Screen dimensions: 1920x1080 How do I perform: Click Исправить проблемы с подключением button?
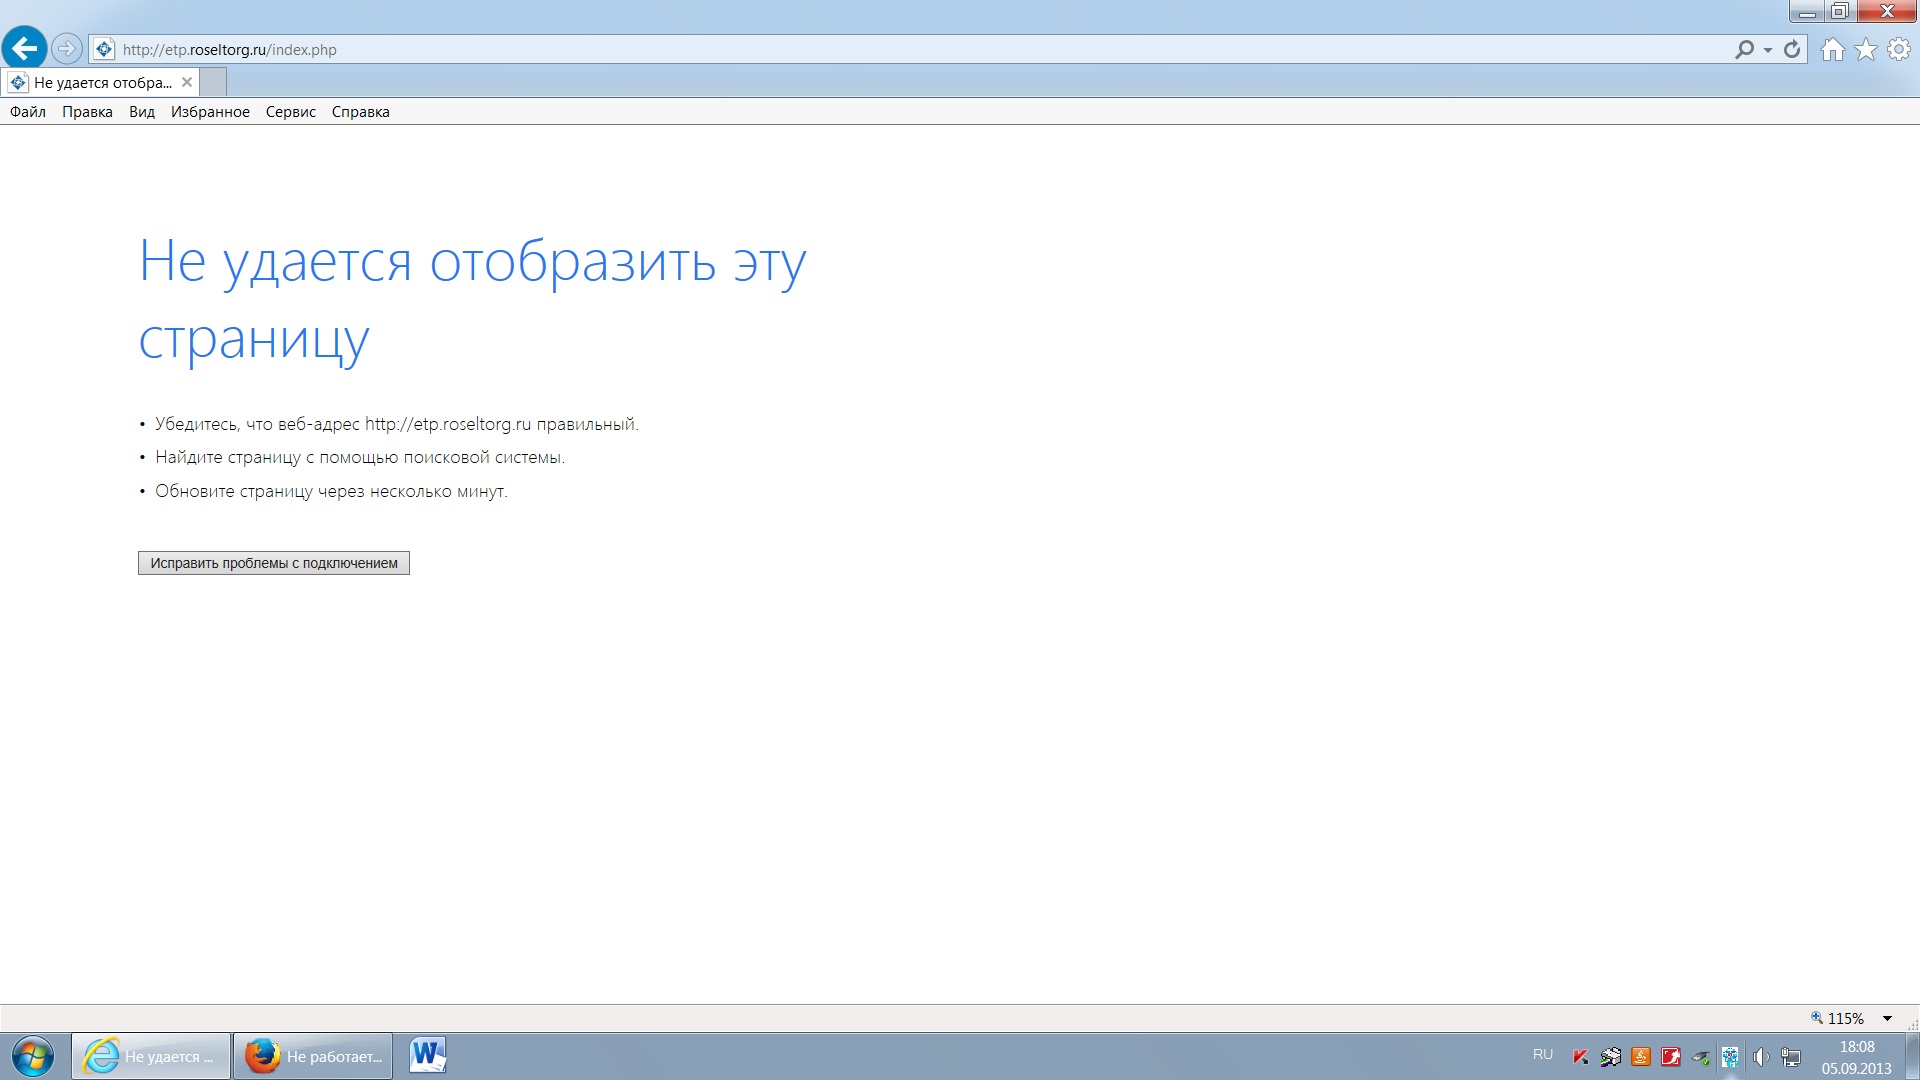(x=273, y=563)
